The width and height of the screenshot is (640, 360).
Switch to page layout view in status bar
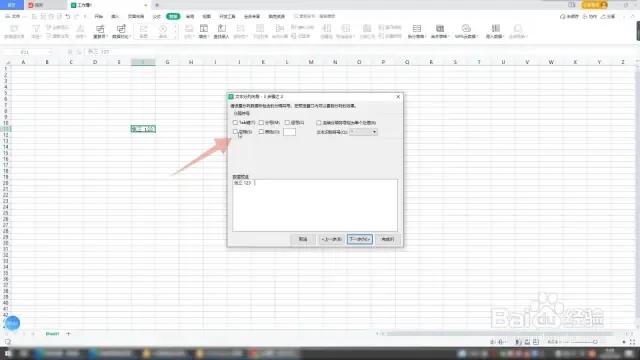pyautogui.click(x=527, y=342)
